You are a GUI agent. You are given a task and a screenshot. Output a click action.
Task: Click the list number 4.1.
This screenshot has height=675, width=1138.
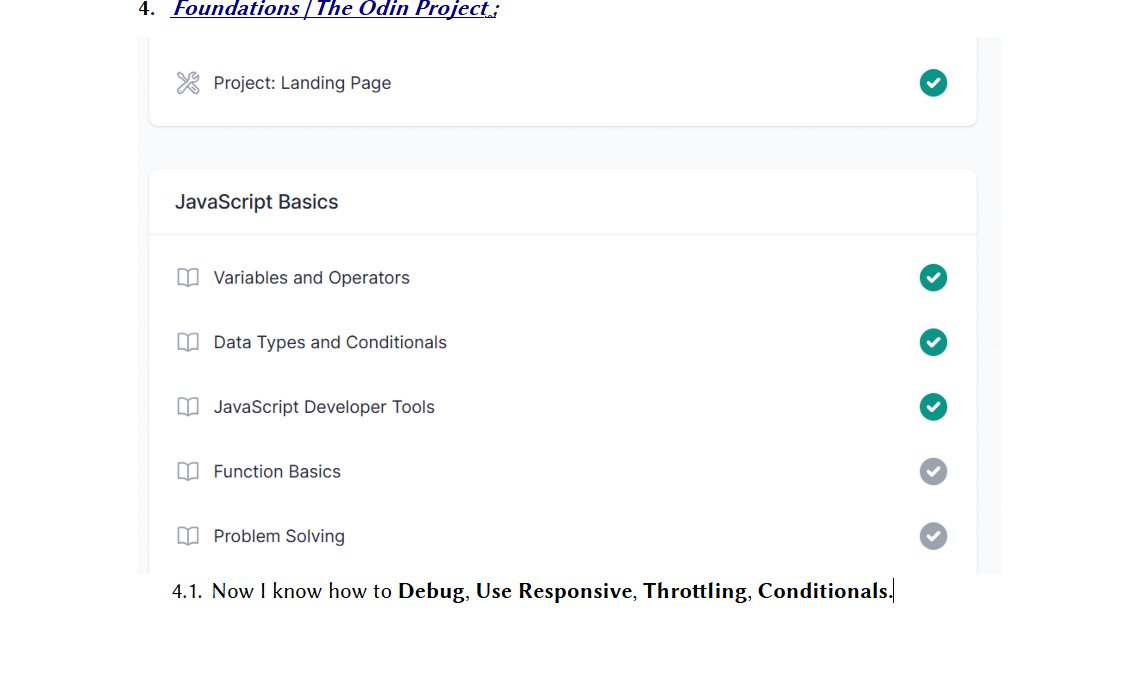click(x=187, y=592)
